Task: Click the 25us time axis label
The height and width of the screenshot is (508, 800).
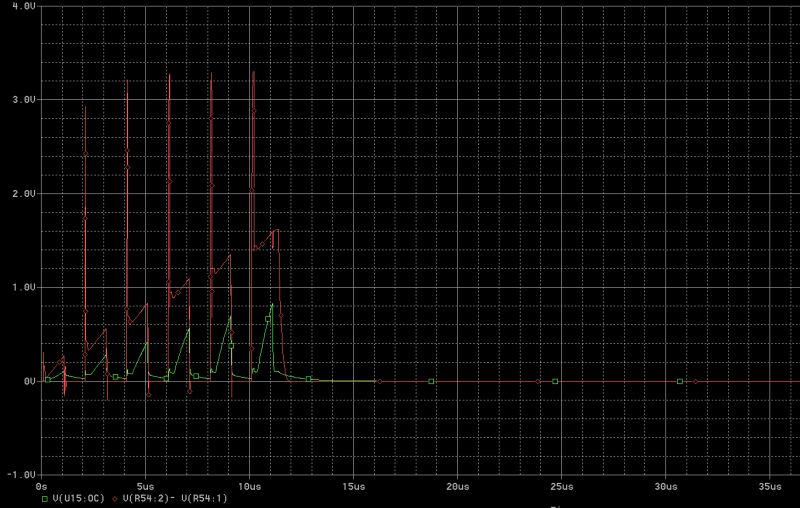Action: (562, 487)
